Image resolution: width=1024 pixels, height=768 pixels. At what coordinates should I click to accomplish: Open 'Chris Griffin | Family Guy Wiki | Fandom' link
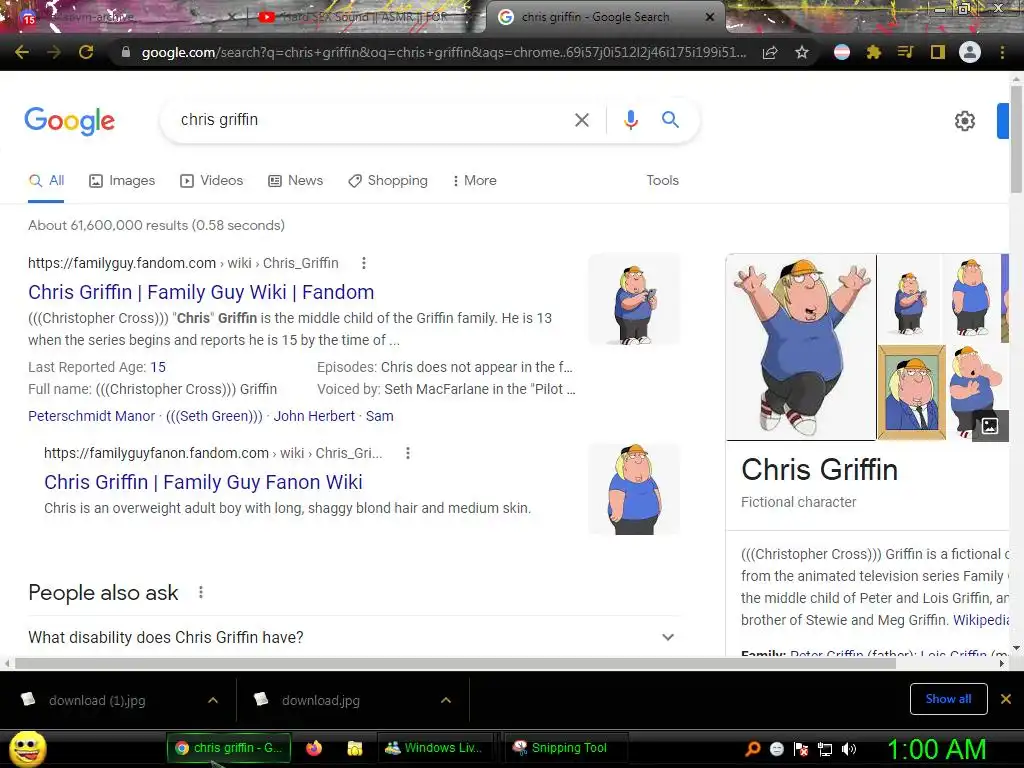201,293
